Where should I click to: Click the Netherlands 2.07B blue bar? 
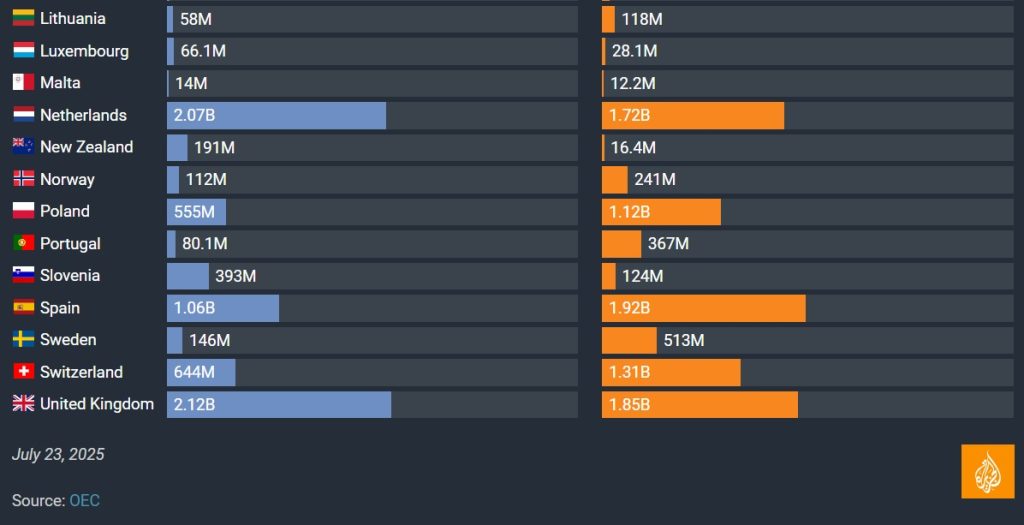(x=276, y=115)
